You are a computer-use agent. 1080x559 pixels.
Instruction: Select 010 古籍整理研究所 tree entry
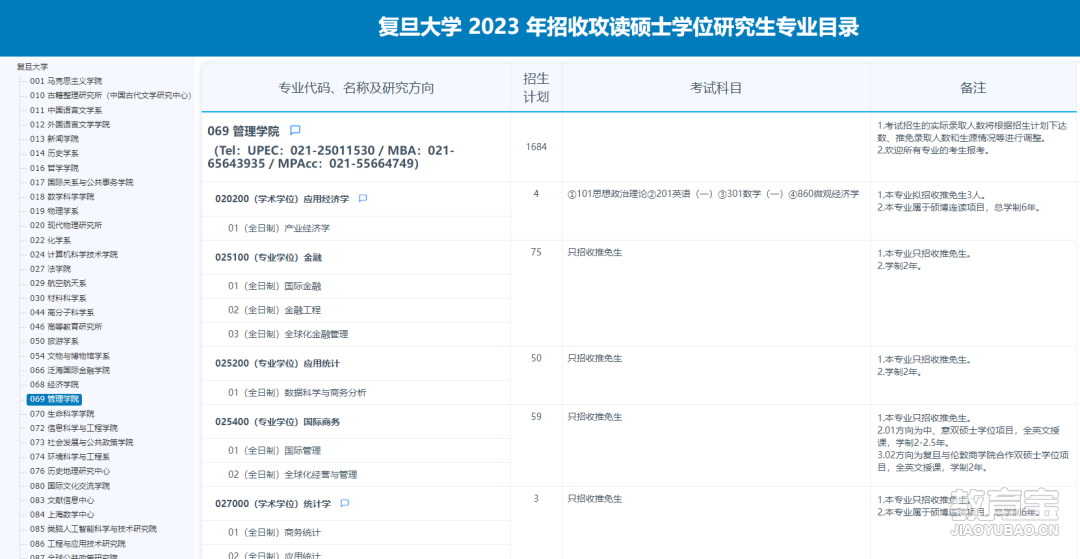[110, 96]
